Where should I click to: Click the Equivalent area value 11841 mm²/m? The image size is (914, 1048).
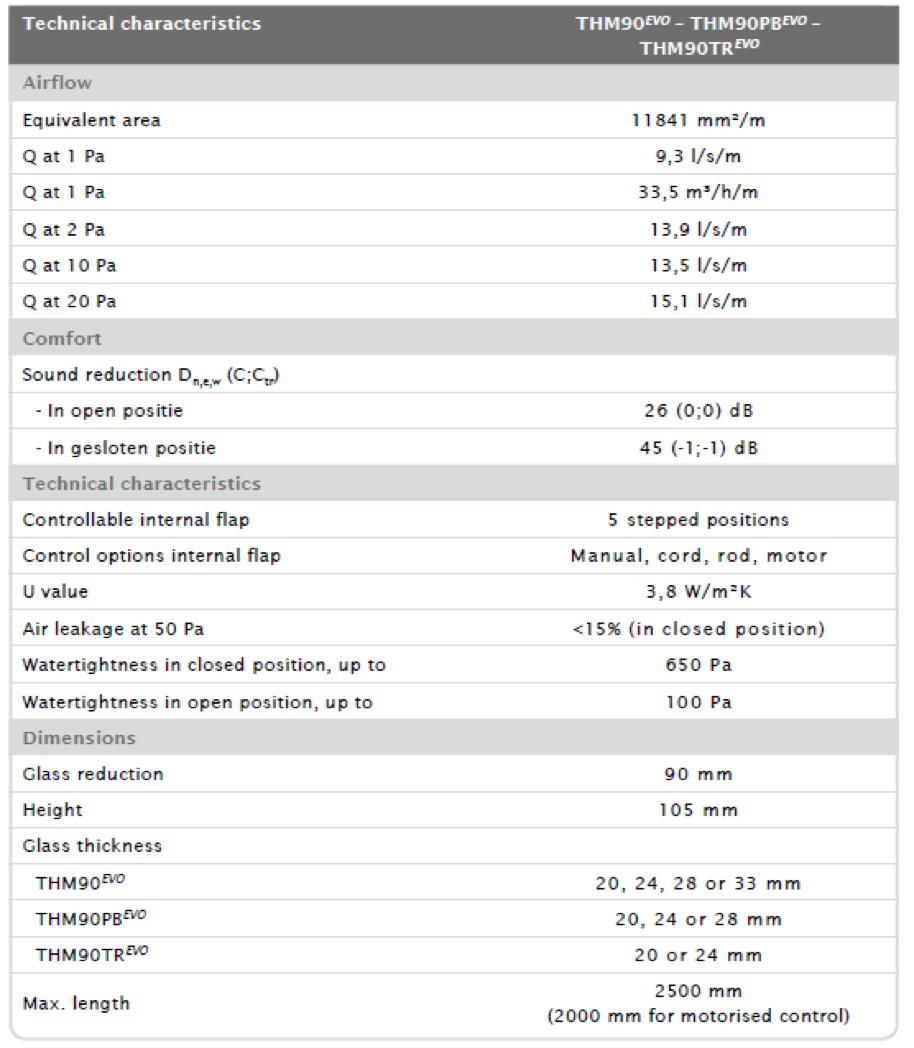(x=698, y=120)
